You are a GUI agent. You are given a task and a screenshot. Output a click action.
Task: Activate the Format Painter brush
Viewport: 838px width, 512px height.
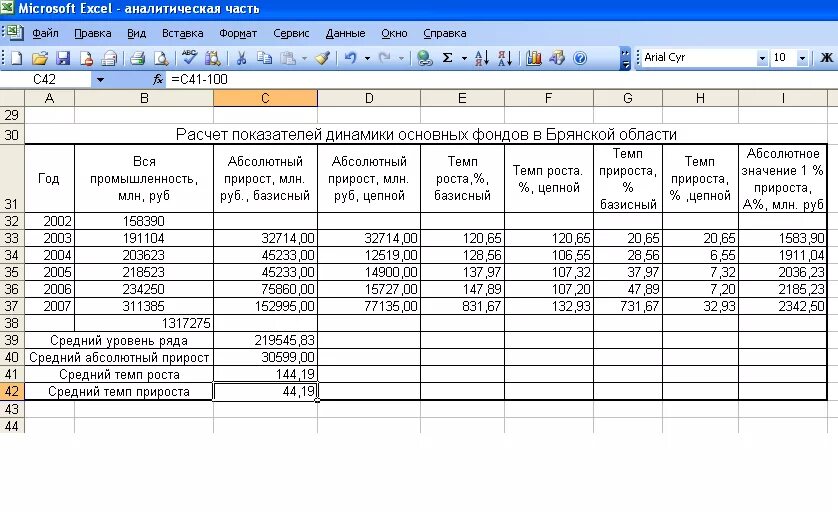pos(322,58)
